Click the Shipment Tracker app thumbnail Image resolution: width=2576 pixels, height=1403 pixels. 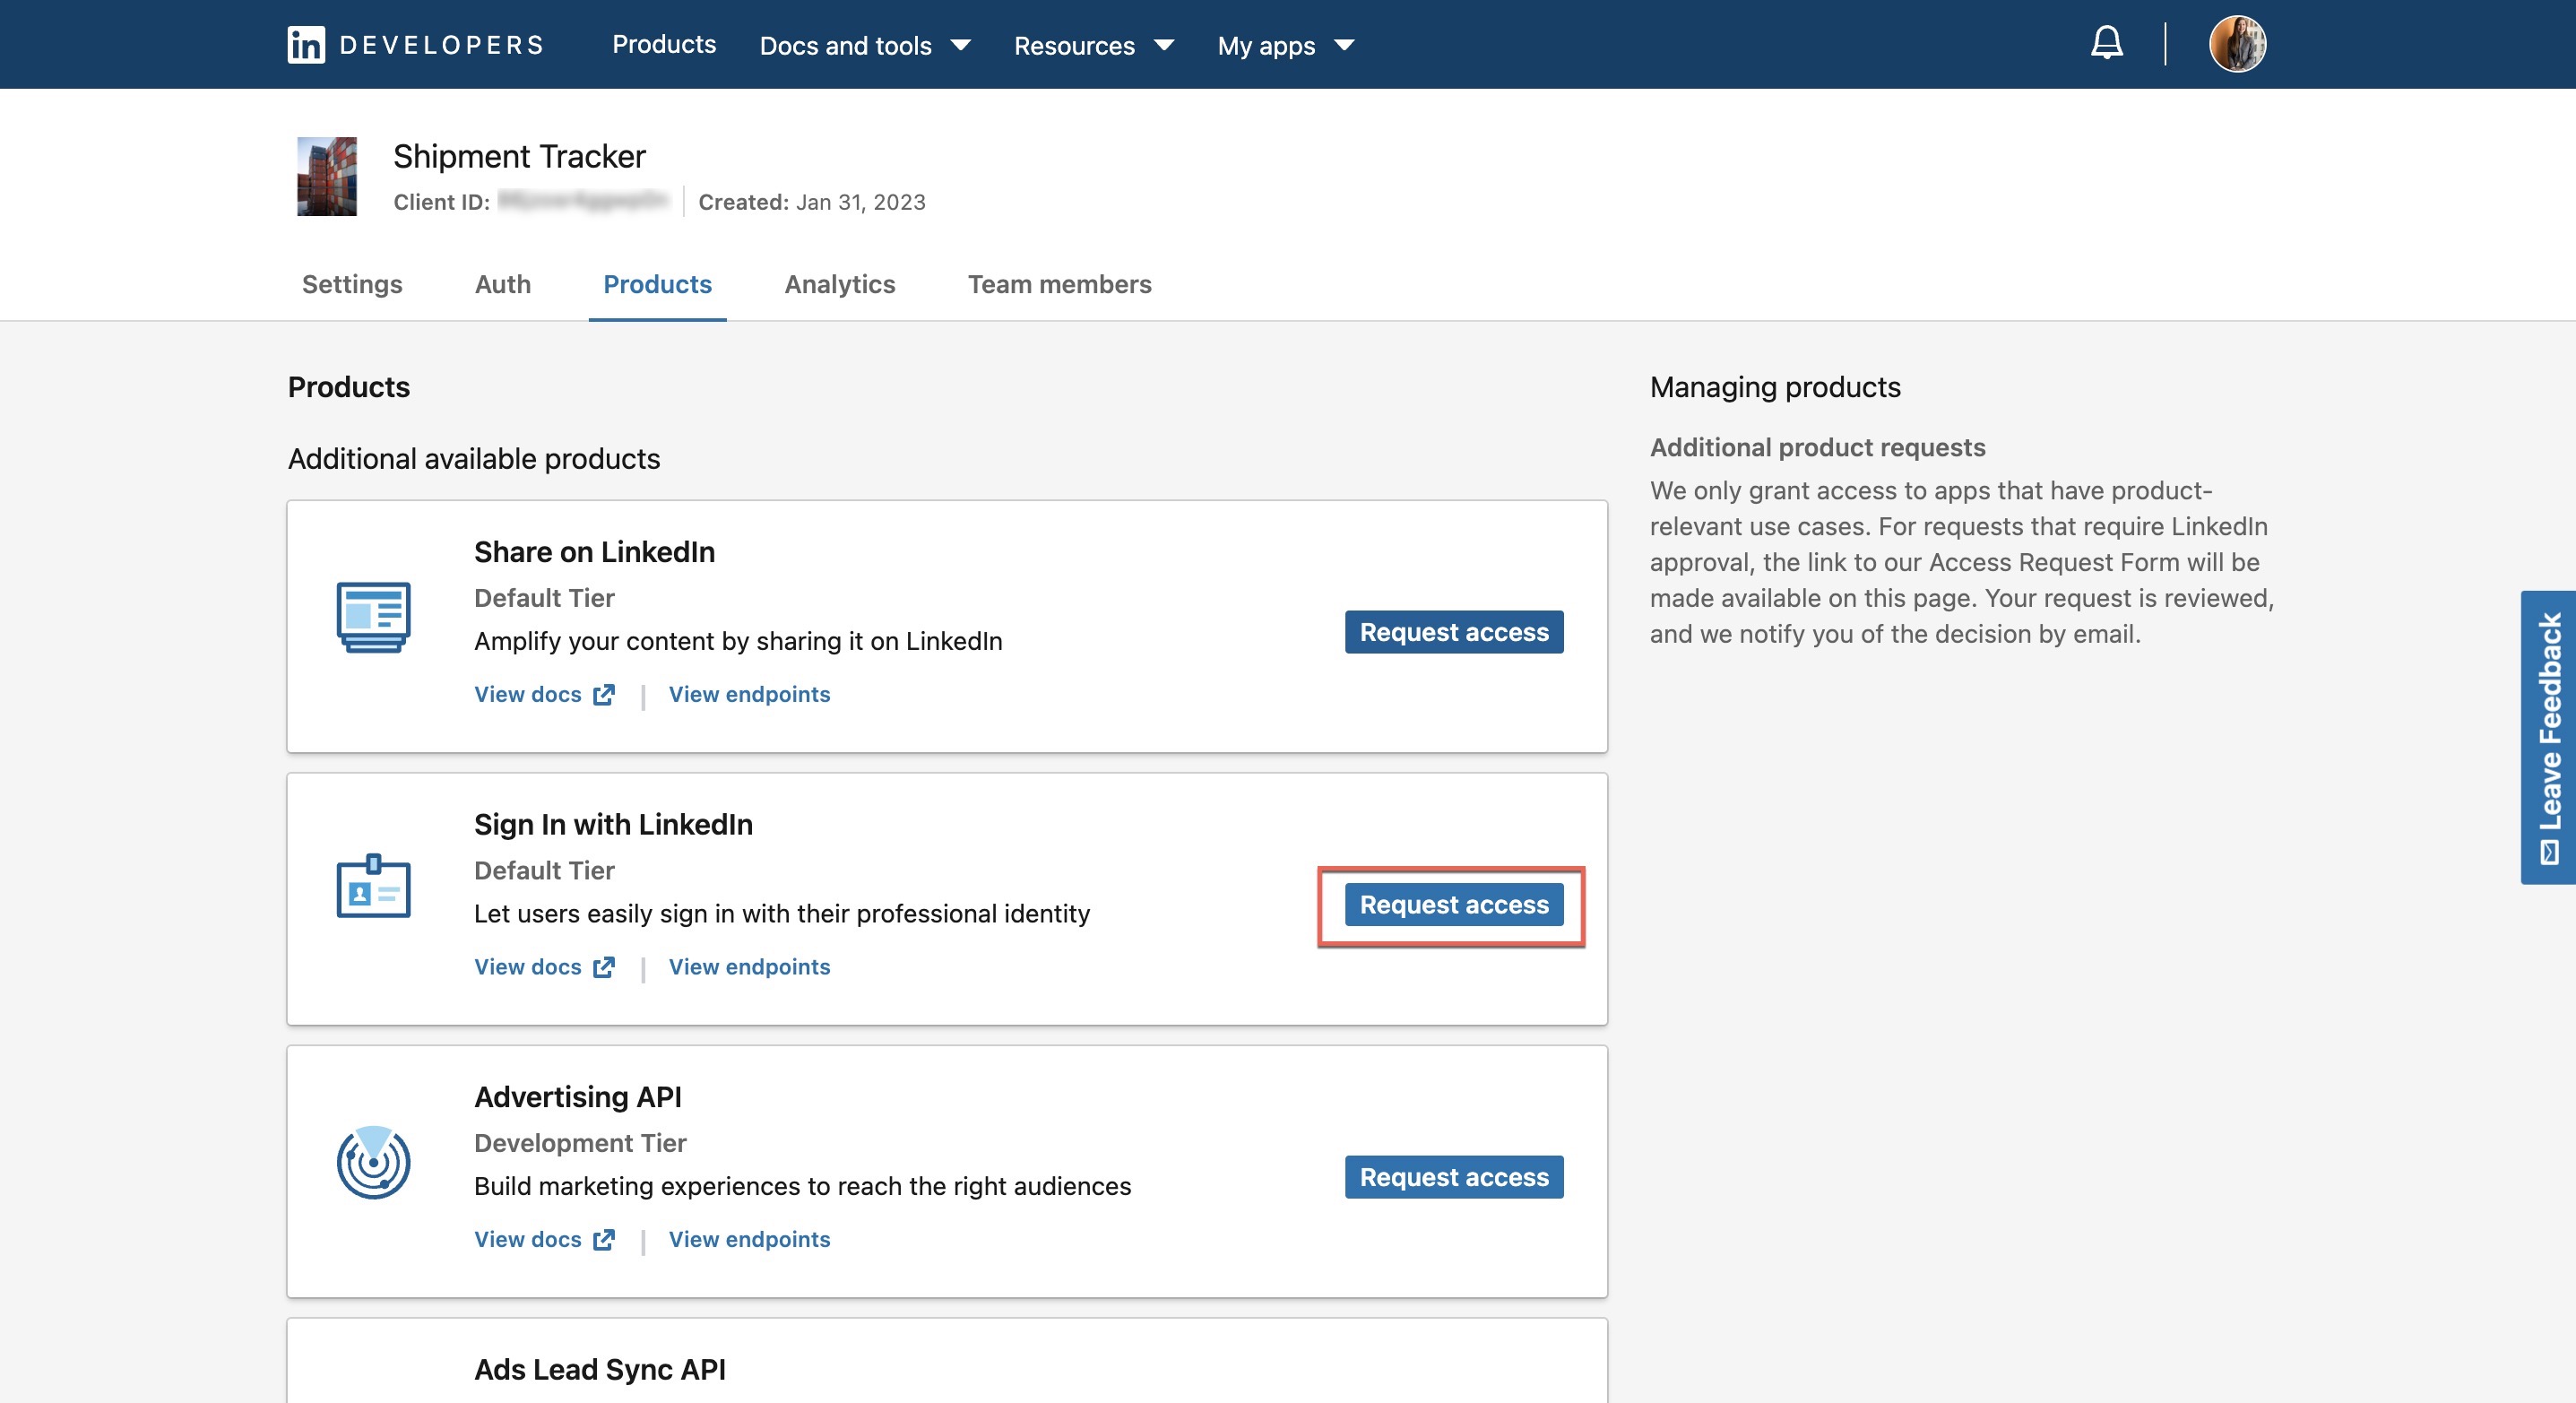(327, 176)
